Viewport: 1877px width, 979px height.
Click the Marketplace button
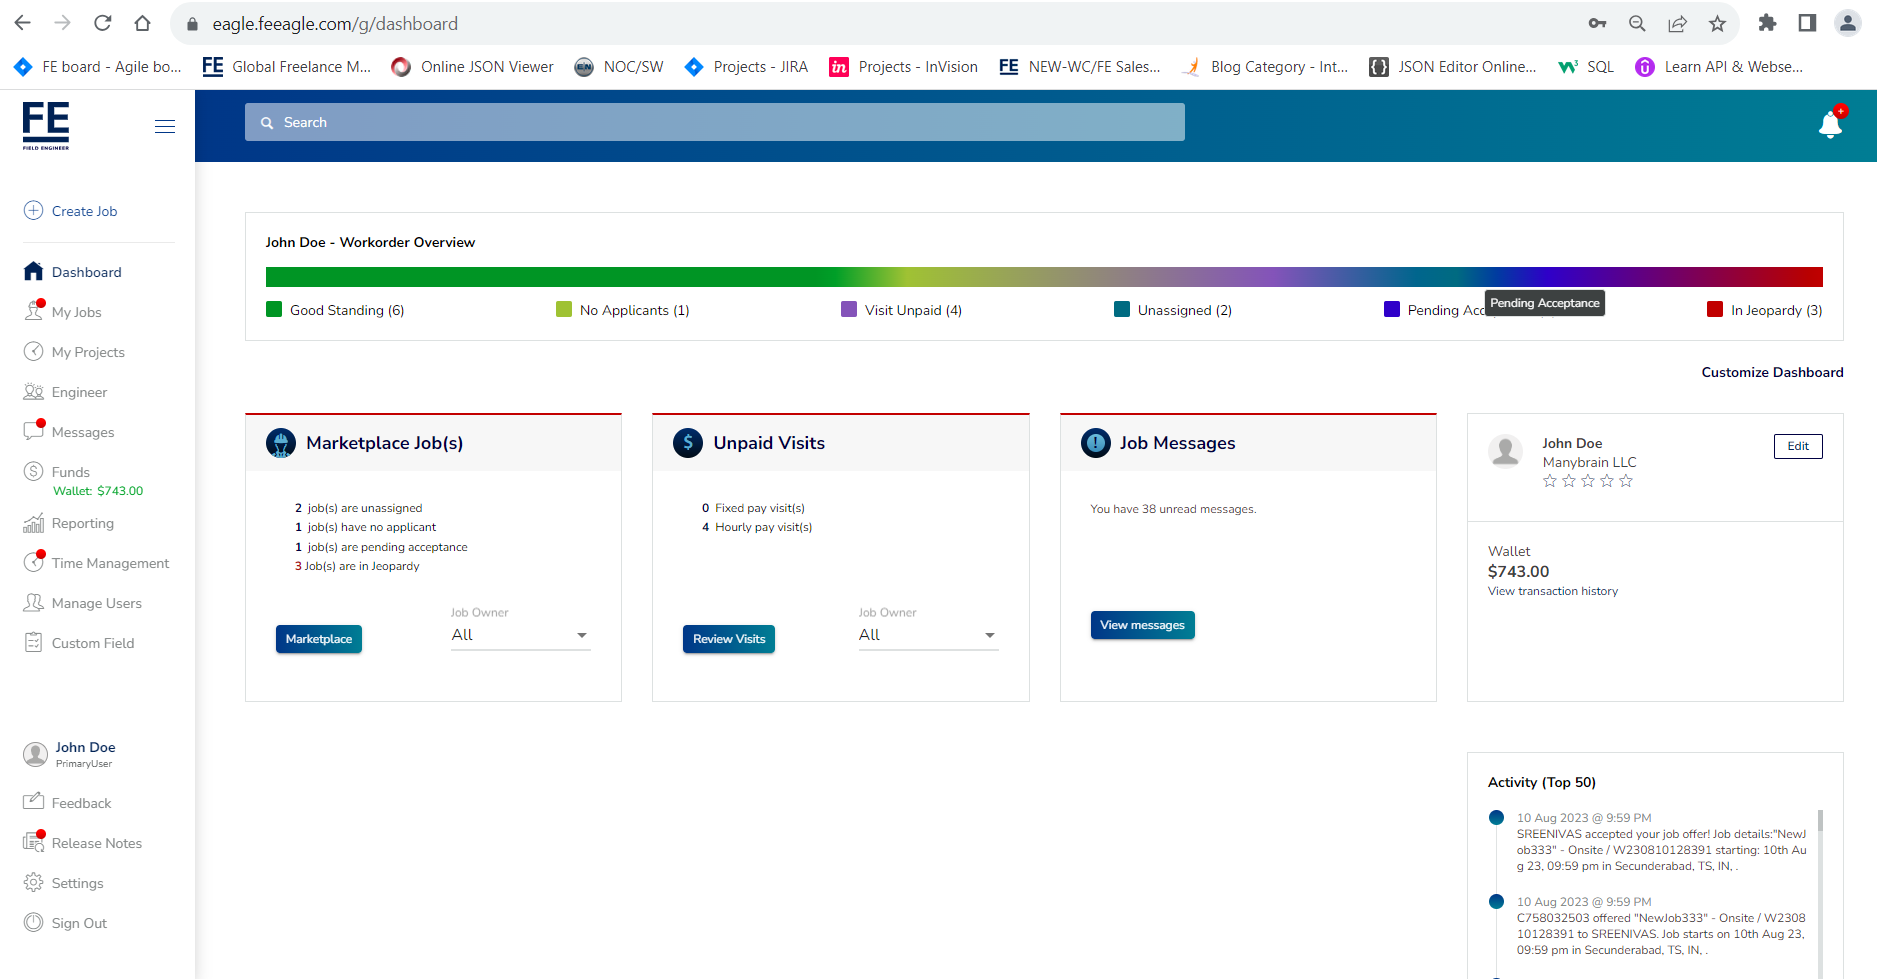[319, 639]
